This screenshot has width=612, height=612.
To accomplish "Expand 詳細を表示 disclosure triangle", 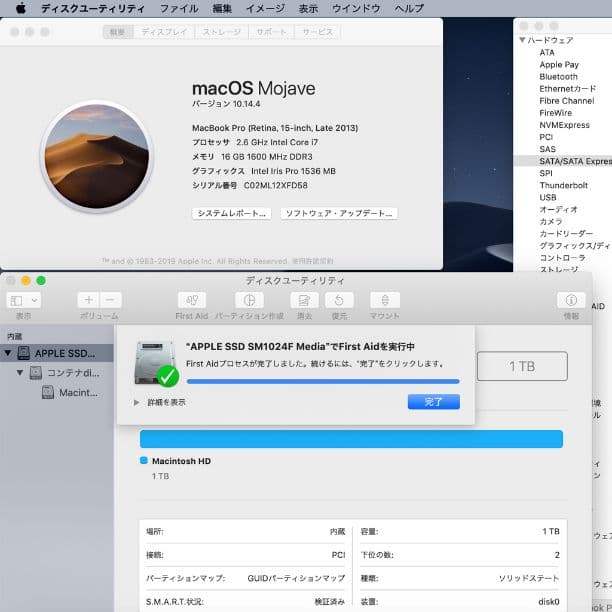I will click(x=136, y=402).
